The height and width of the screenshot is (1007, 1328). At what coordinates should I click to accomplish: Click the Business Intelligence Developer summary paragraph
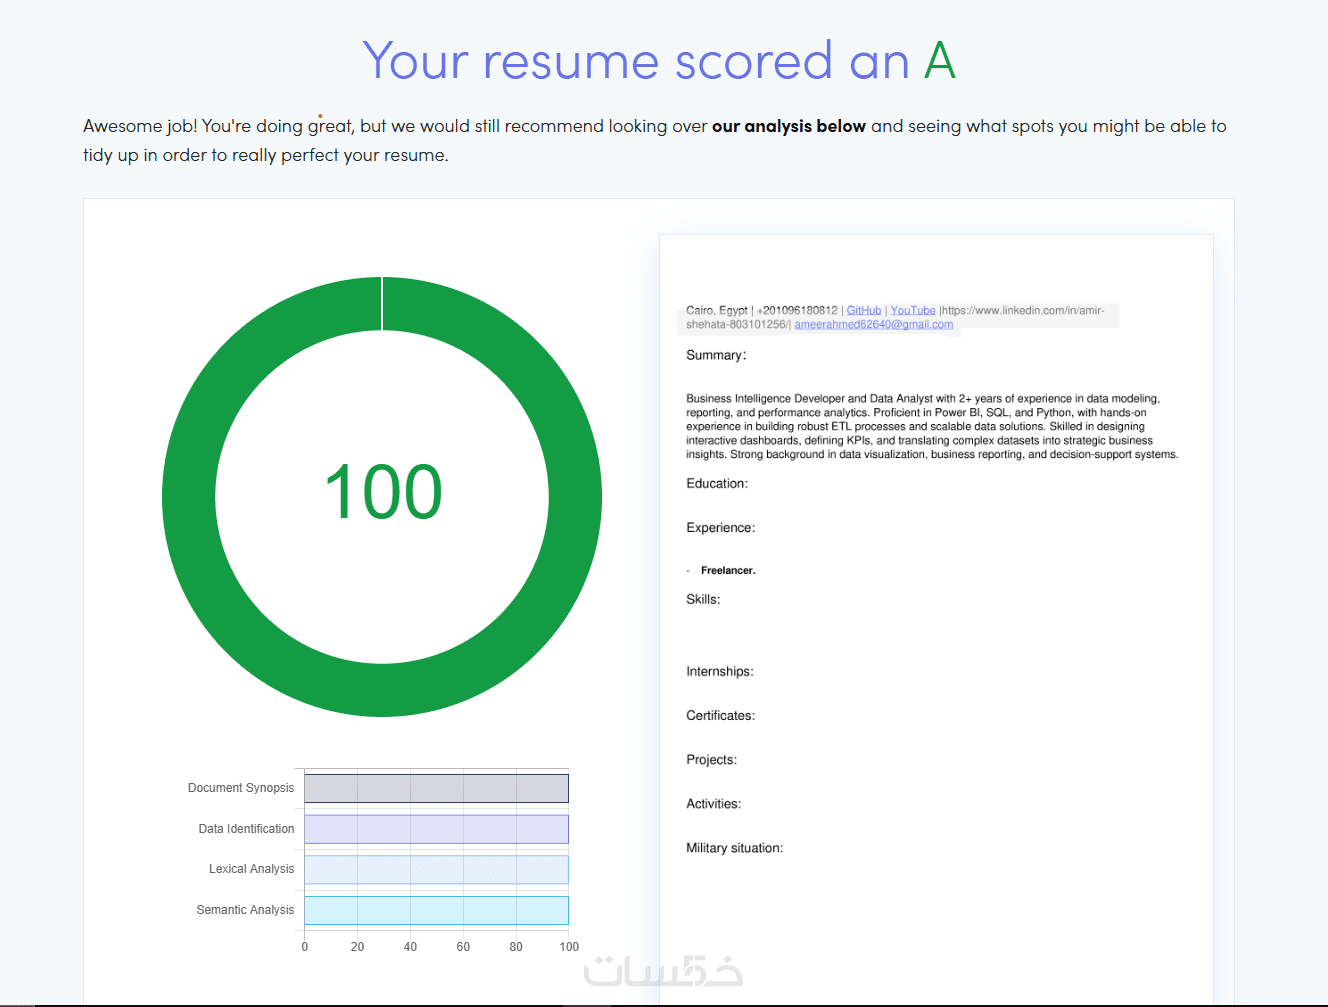point(932,426)
